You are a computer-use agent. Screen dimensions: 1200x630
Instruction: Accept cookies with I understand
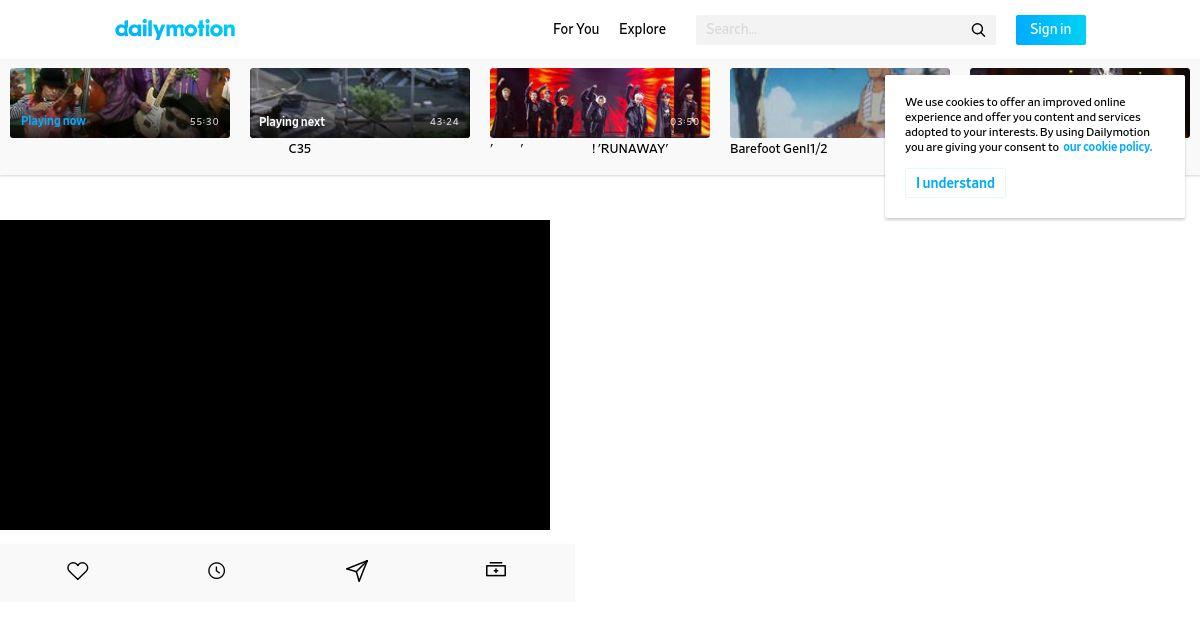click(955, 183)
